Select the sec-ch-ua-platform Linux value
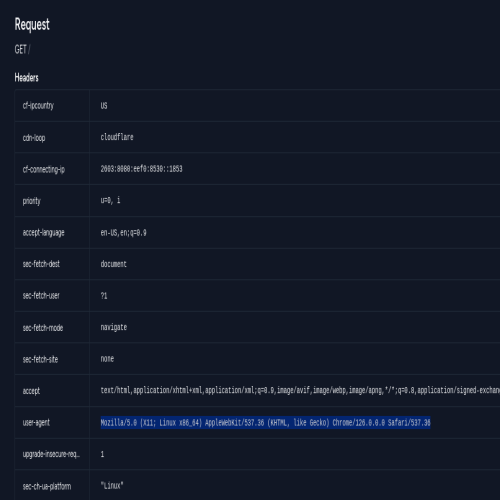500x500 pixels. pos(112,486)
